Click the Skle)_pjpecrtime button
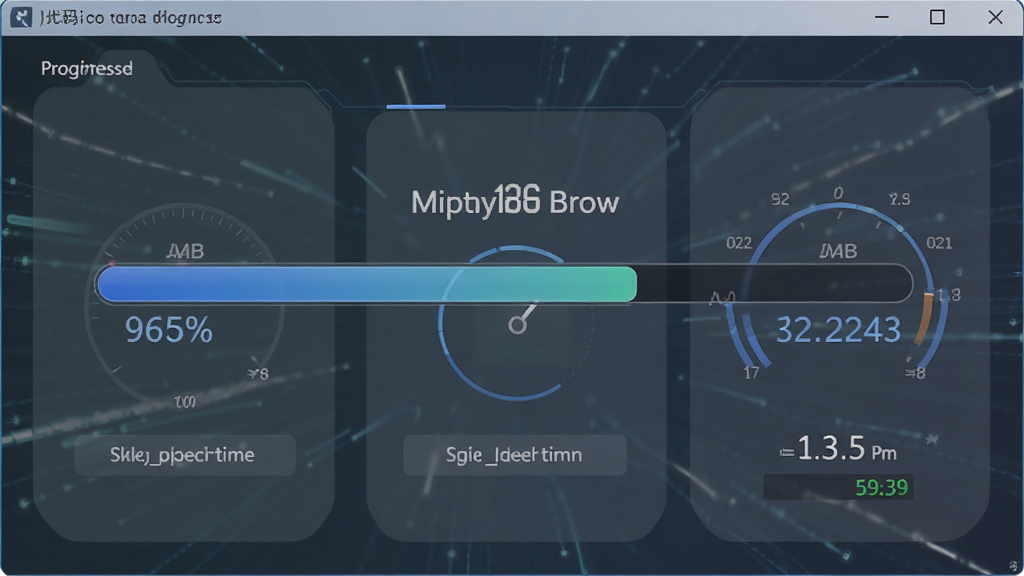Screen dimensions: 1024x576 click(x=185, y=455)
